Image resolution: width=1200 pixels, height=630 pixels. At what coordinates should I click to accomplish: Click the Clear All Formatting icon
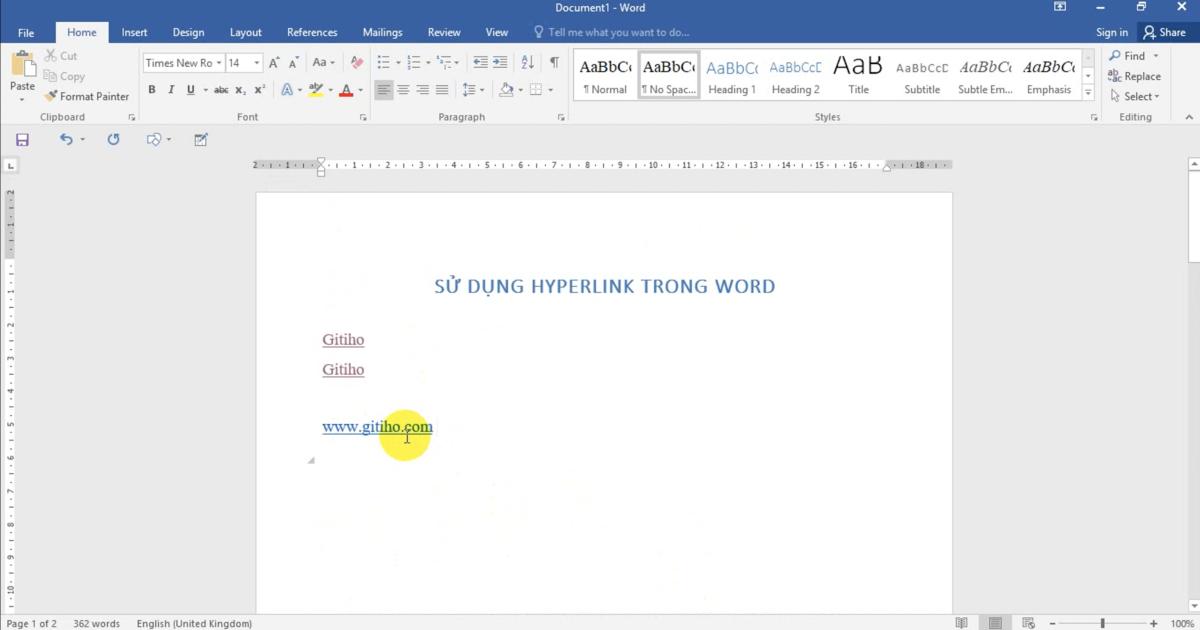[356, 62]
